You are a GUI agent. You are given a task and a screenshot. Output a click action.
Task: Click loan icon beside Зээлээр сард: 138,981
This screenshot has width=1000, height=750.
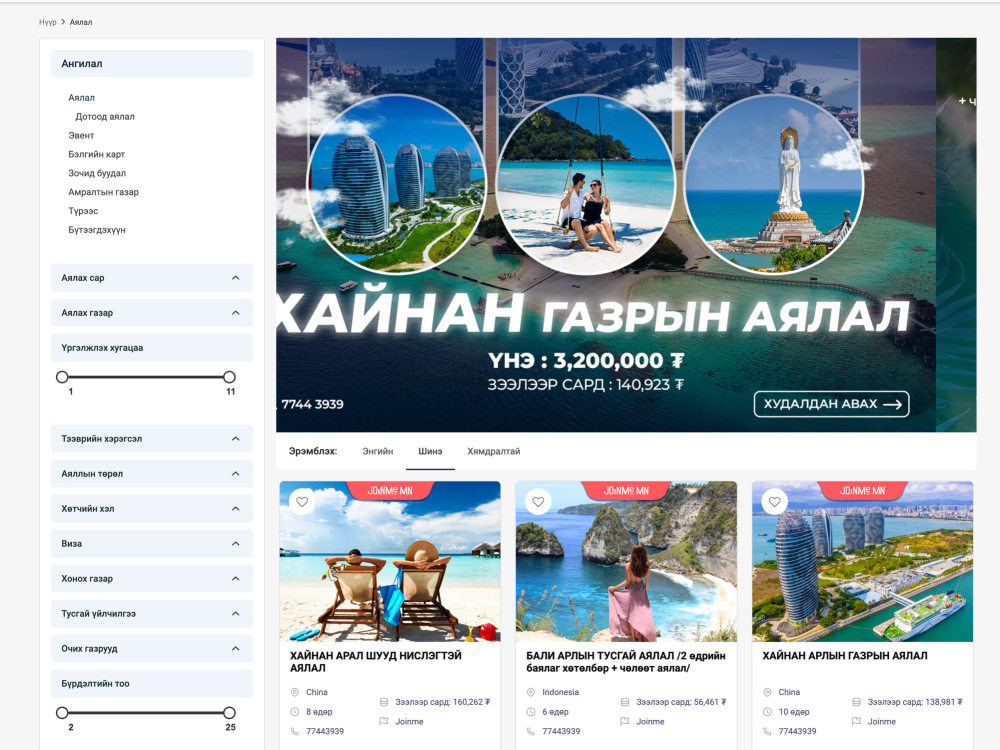pyautogui.click(x=857, y=702)
